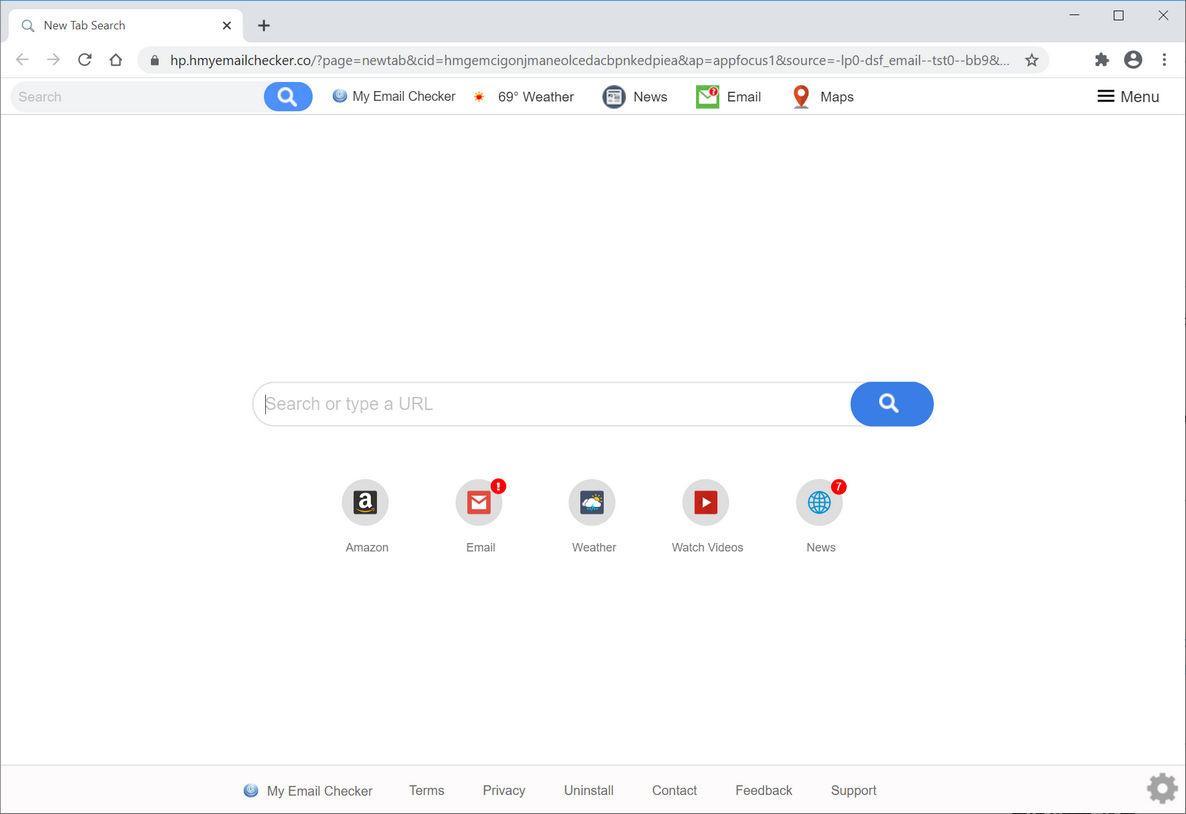This screenshot has height=814, width=1186.
Task: Click the lock icon in address bar
Action: point(154,61)
